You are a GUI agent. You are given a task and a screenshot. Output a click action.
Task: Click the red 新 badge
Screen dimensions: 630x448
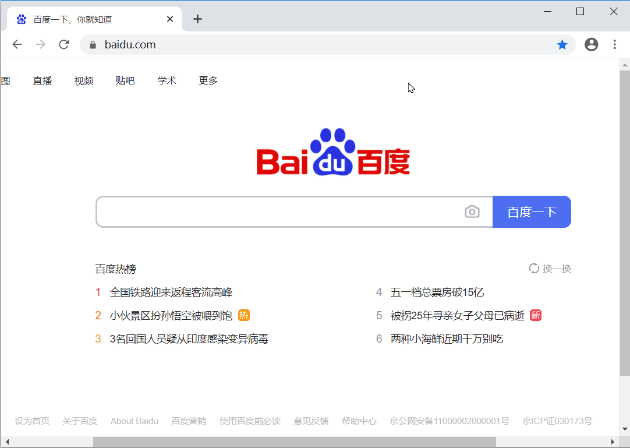536,315
